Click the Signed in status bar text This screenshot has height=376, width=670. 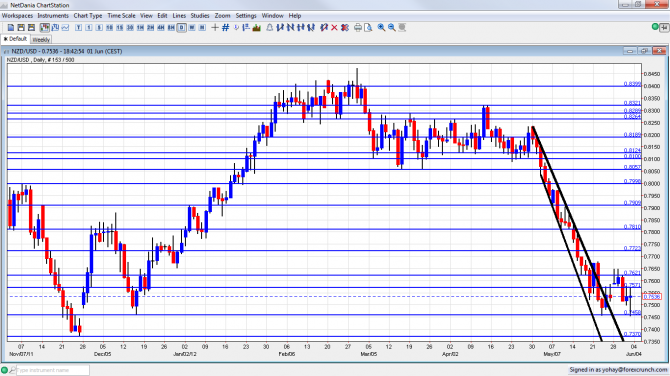coord(618,370)
